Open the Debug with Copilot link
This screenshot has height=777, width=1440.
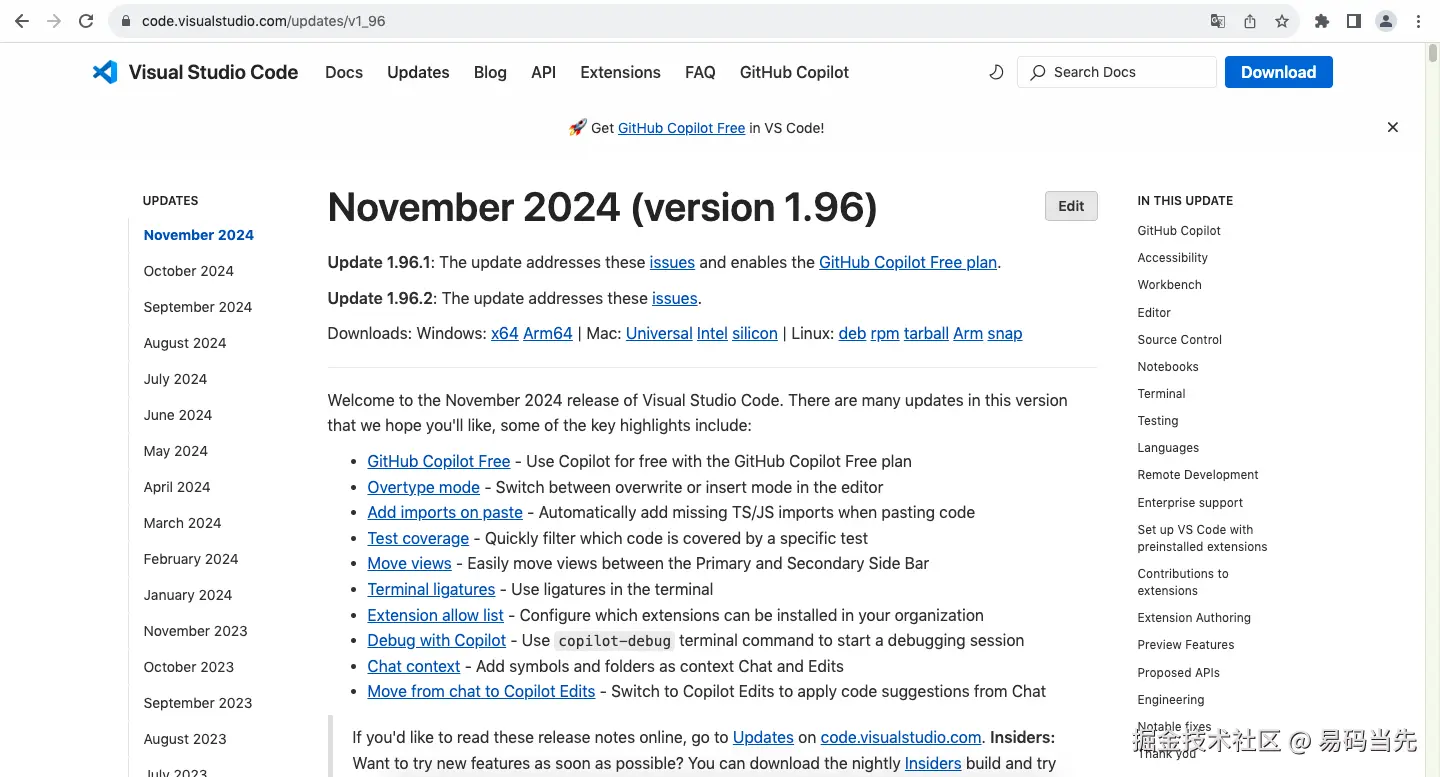coord(436,640)
